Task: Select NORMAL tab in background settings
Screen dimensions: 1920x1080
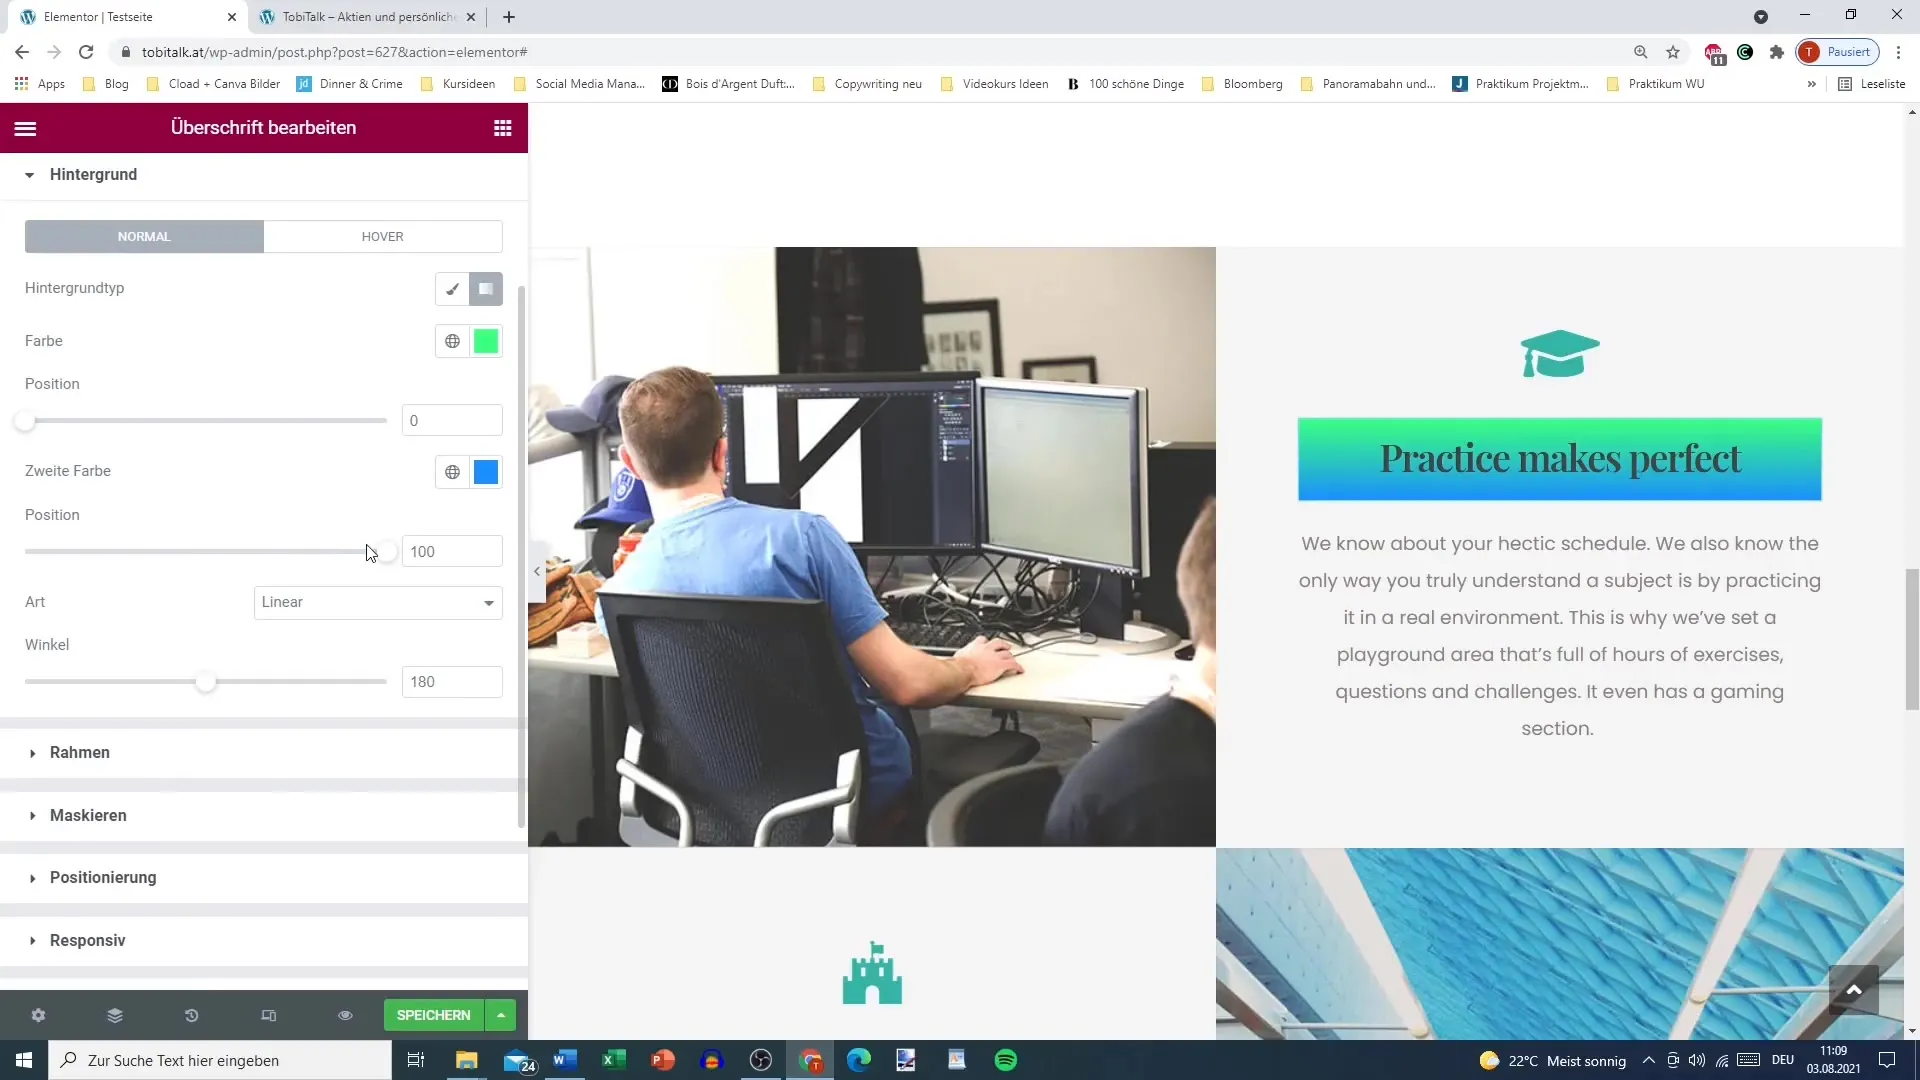Action: [x=142, y=236]
